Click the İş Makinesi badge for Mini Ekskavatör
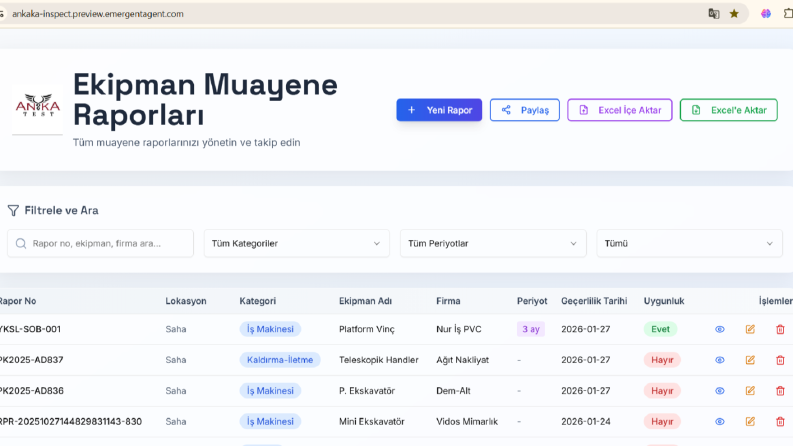The image size is (793, 446). (x=270, y=422)
